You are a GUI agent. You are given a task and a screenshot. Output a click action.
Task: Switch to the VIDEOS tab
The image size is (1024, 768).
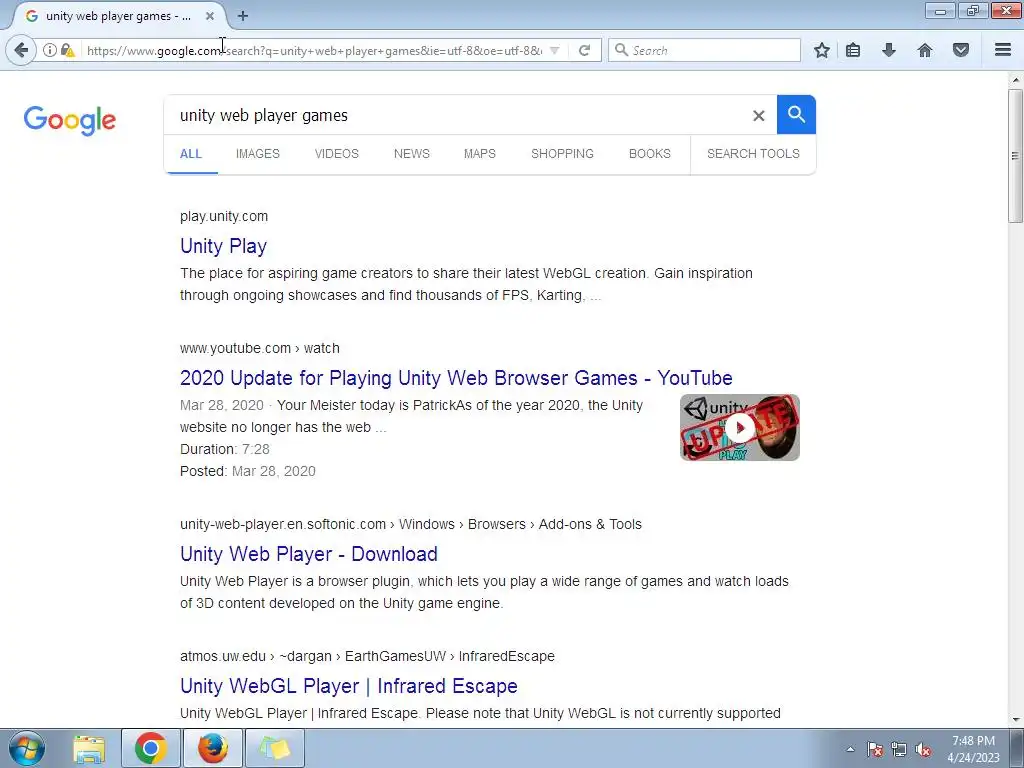(336, 153)
